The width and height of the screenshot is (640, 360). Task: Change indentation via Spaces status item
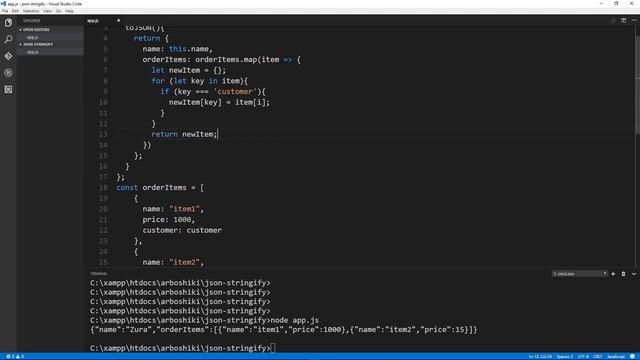click(564, 357)
